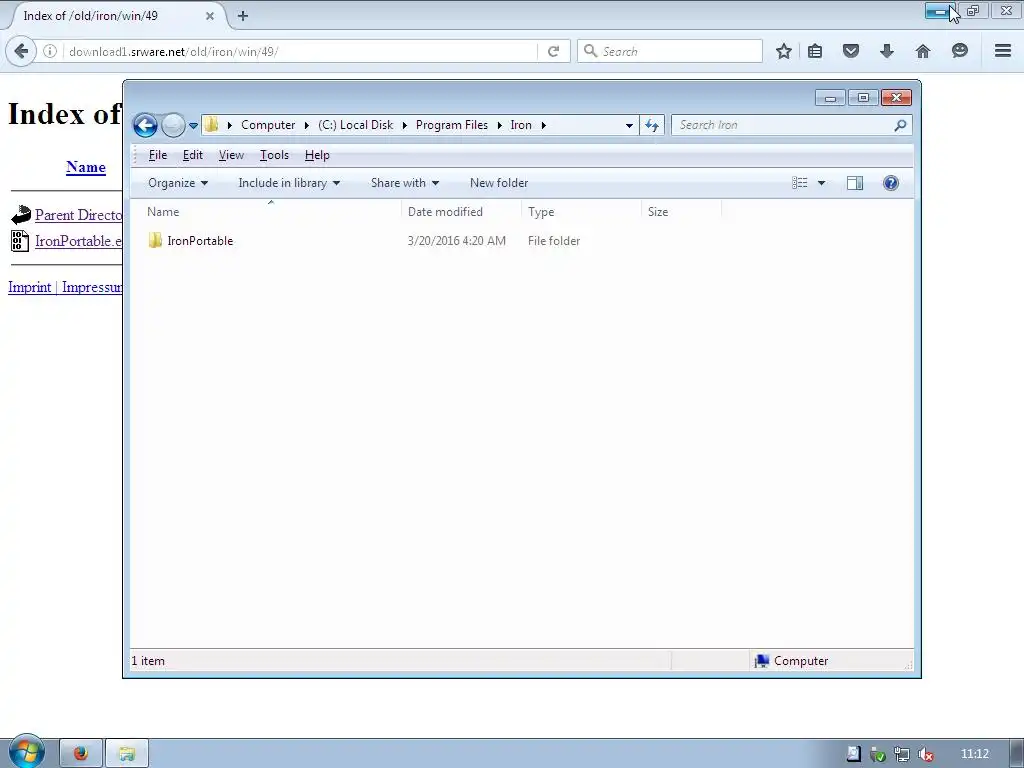Save page to Pocket icon

(x=850, y=51)
